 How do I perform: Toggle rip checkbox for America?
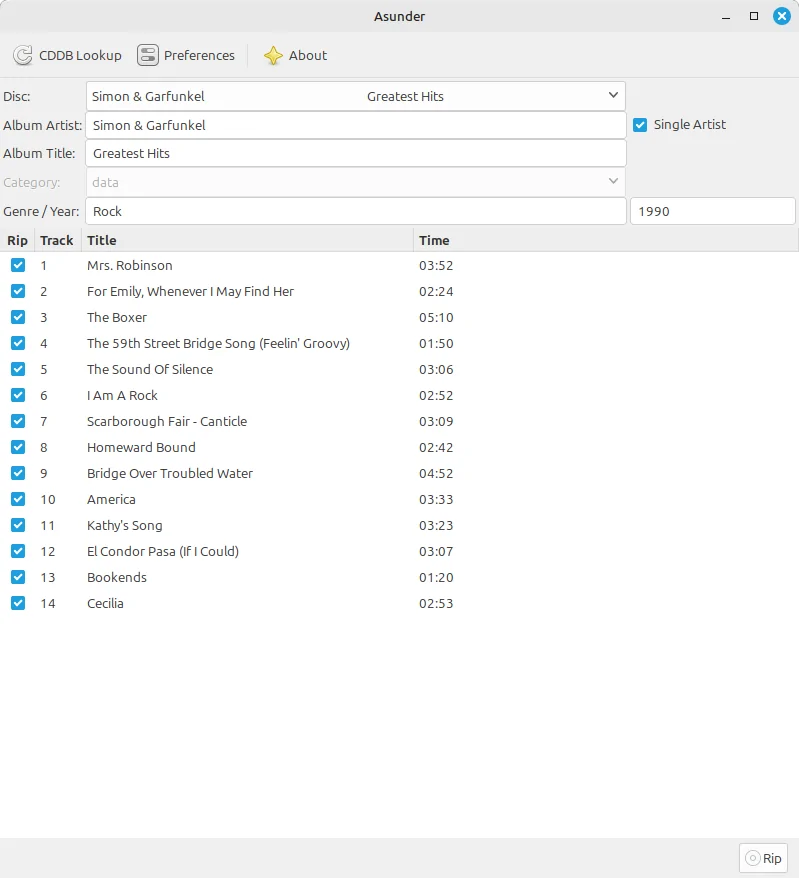[18, 499]
